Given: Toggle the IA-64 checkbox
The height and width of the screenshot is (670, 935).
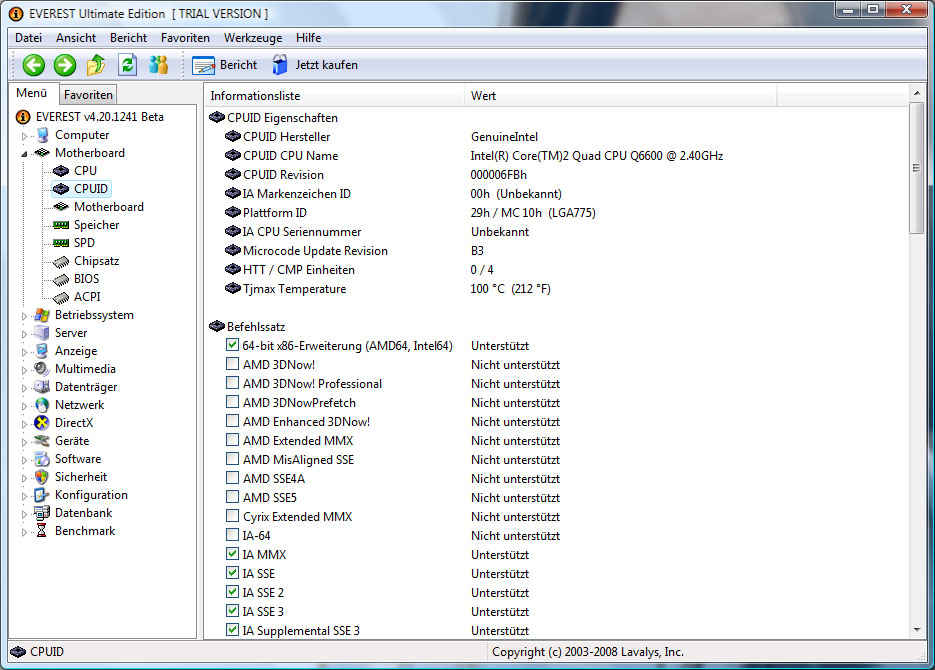Looking at the screenshot, I should pos(233,535).
